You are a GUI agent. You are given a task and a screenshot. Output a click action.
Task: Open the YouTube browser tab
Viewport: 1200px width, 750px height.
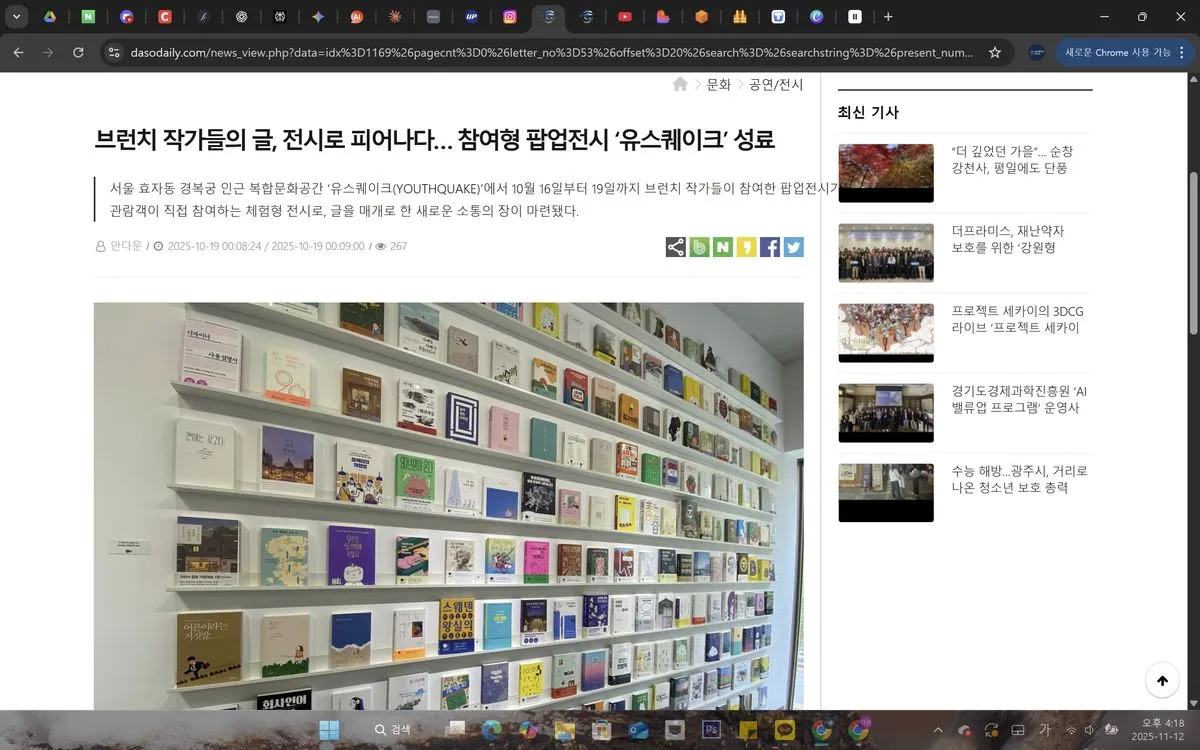[x=624, y=17]
